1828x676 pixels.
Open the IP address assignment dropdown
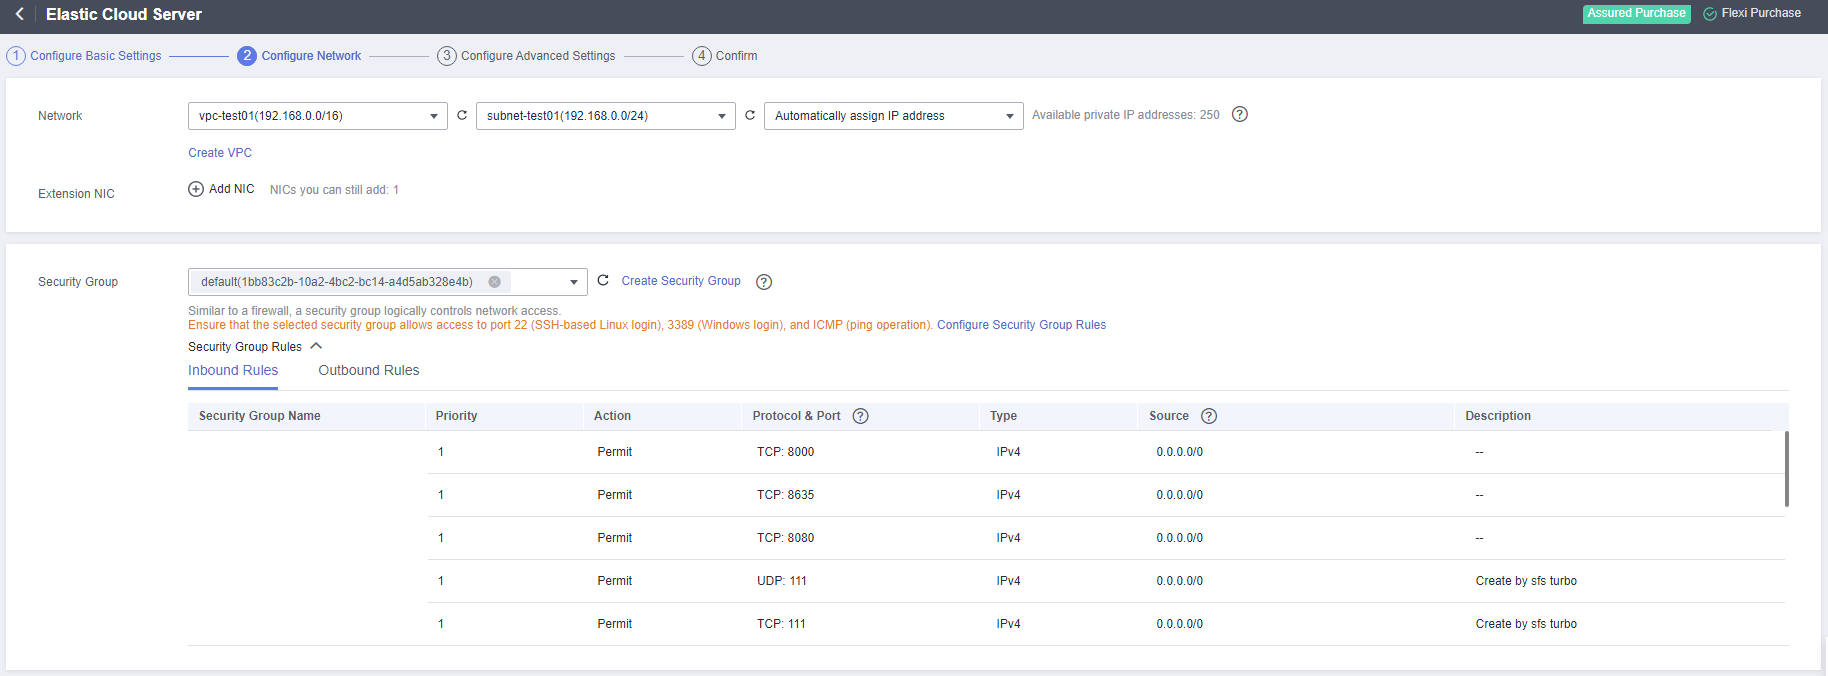894,116
